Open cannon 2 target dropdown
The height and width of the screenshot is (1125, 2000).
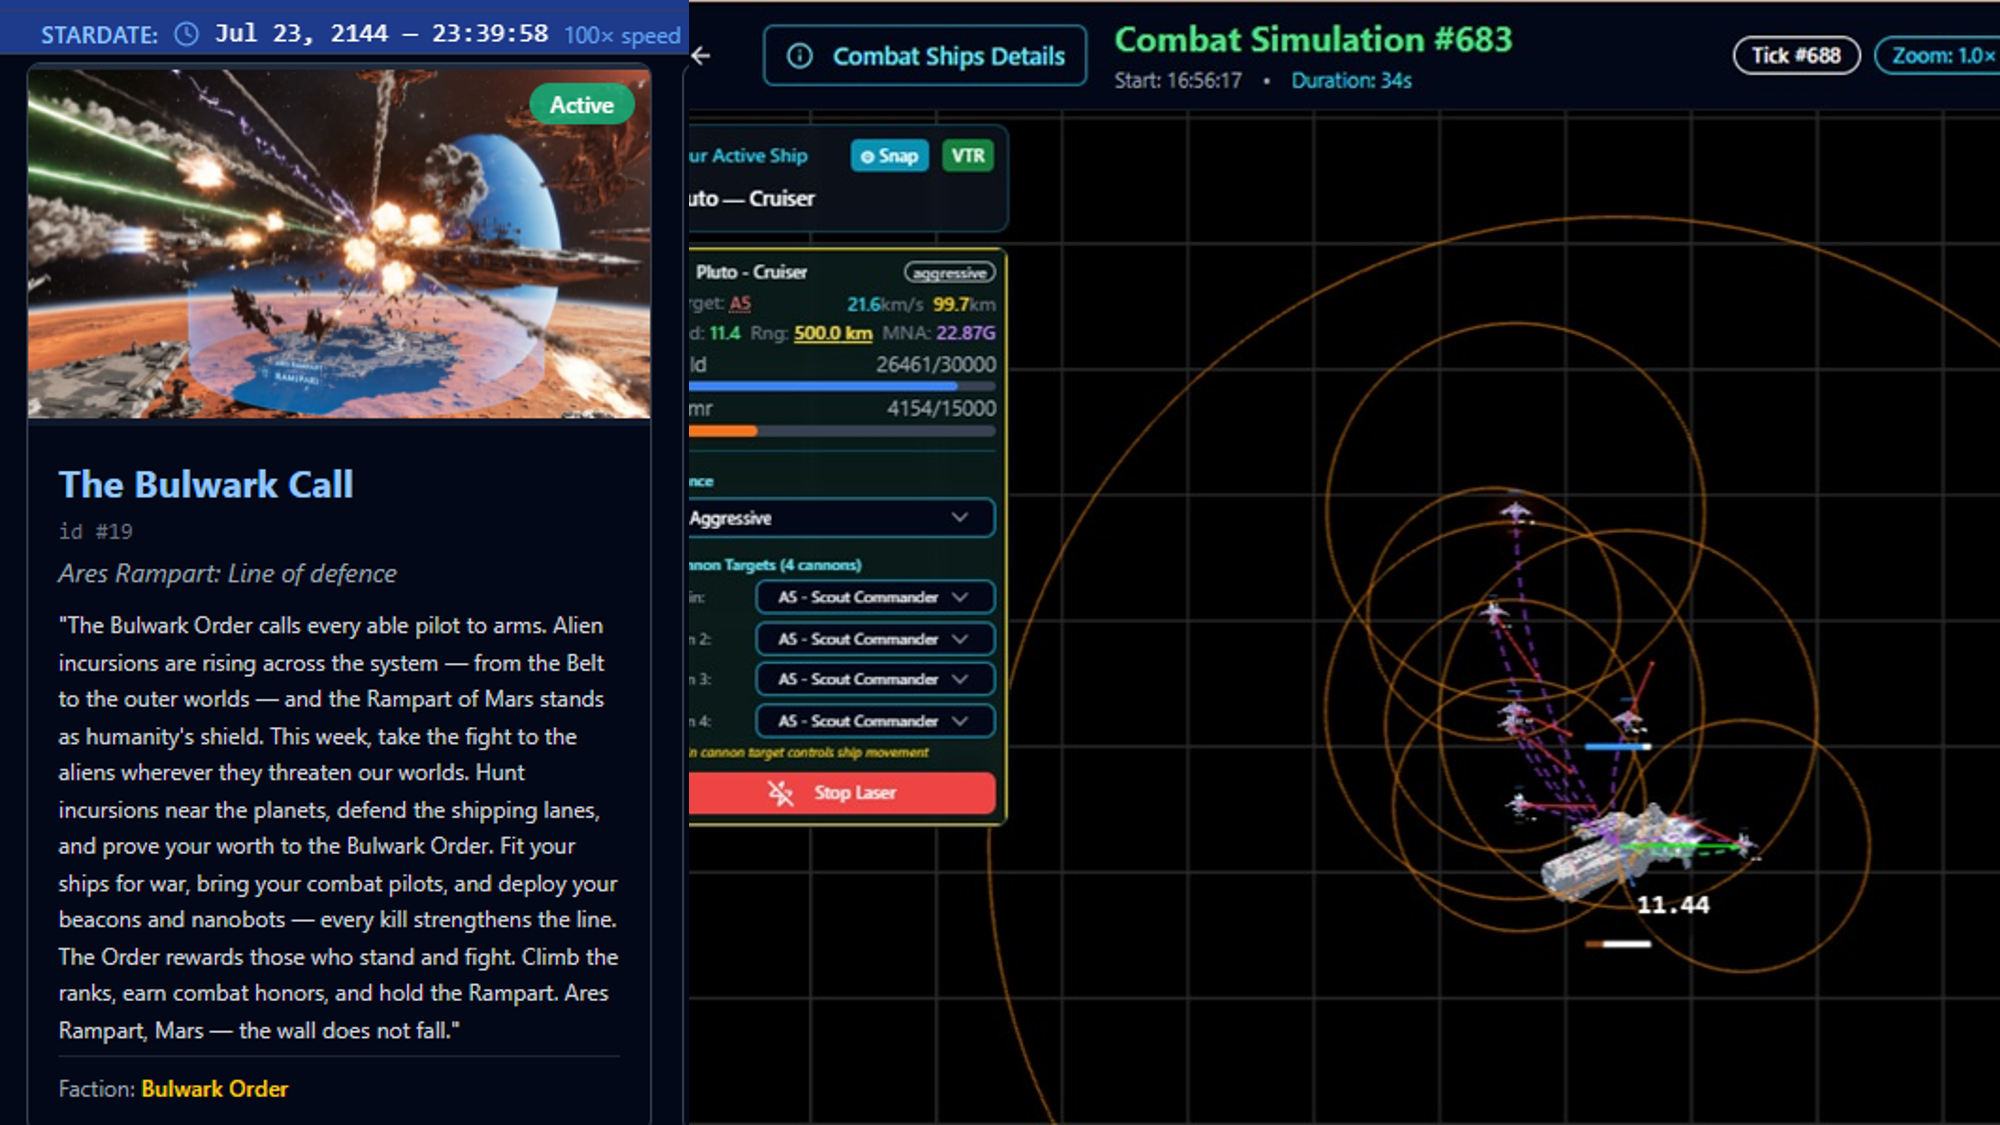pyautogui.click(x=875, y=639)
